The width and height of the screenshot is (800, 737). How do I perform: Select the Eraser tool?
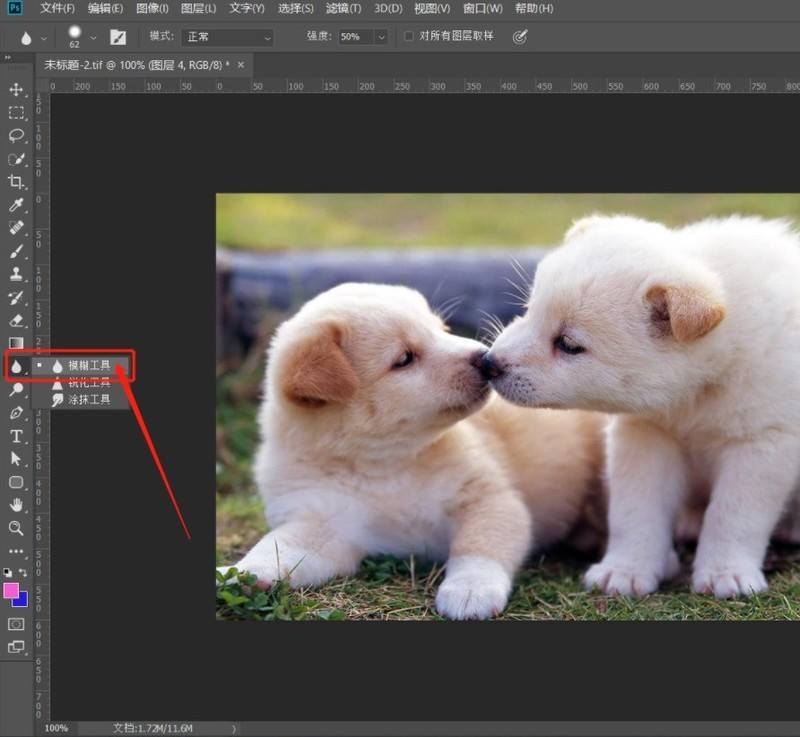click(x=16, y=321)
